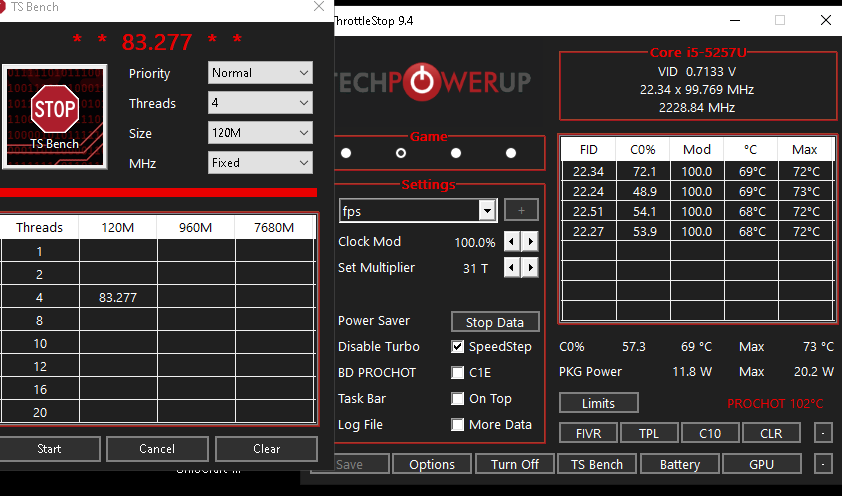This screenshot has height=496, width=842.
Task: Open the Size dropdown showing 120M
Action: click(x=260, y=133)
